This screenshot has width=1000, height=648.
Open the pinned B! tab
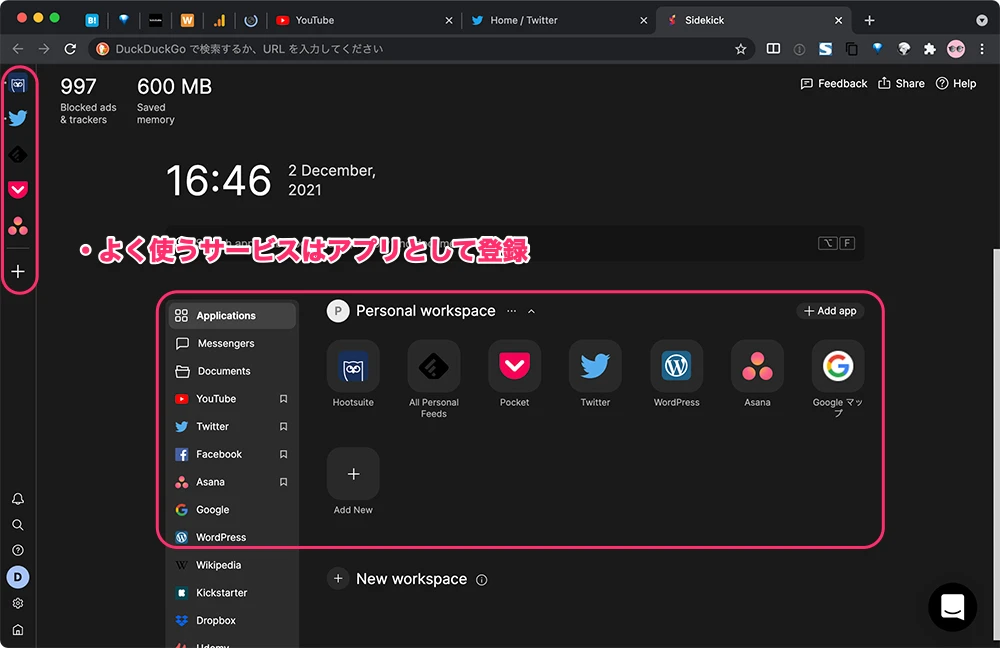(x=92, y=20)
